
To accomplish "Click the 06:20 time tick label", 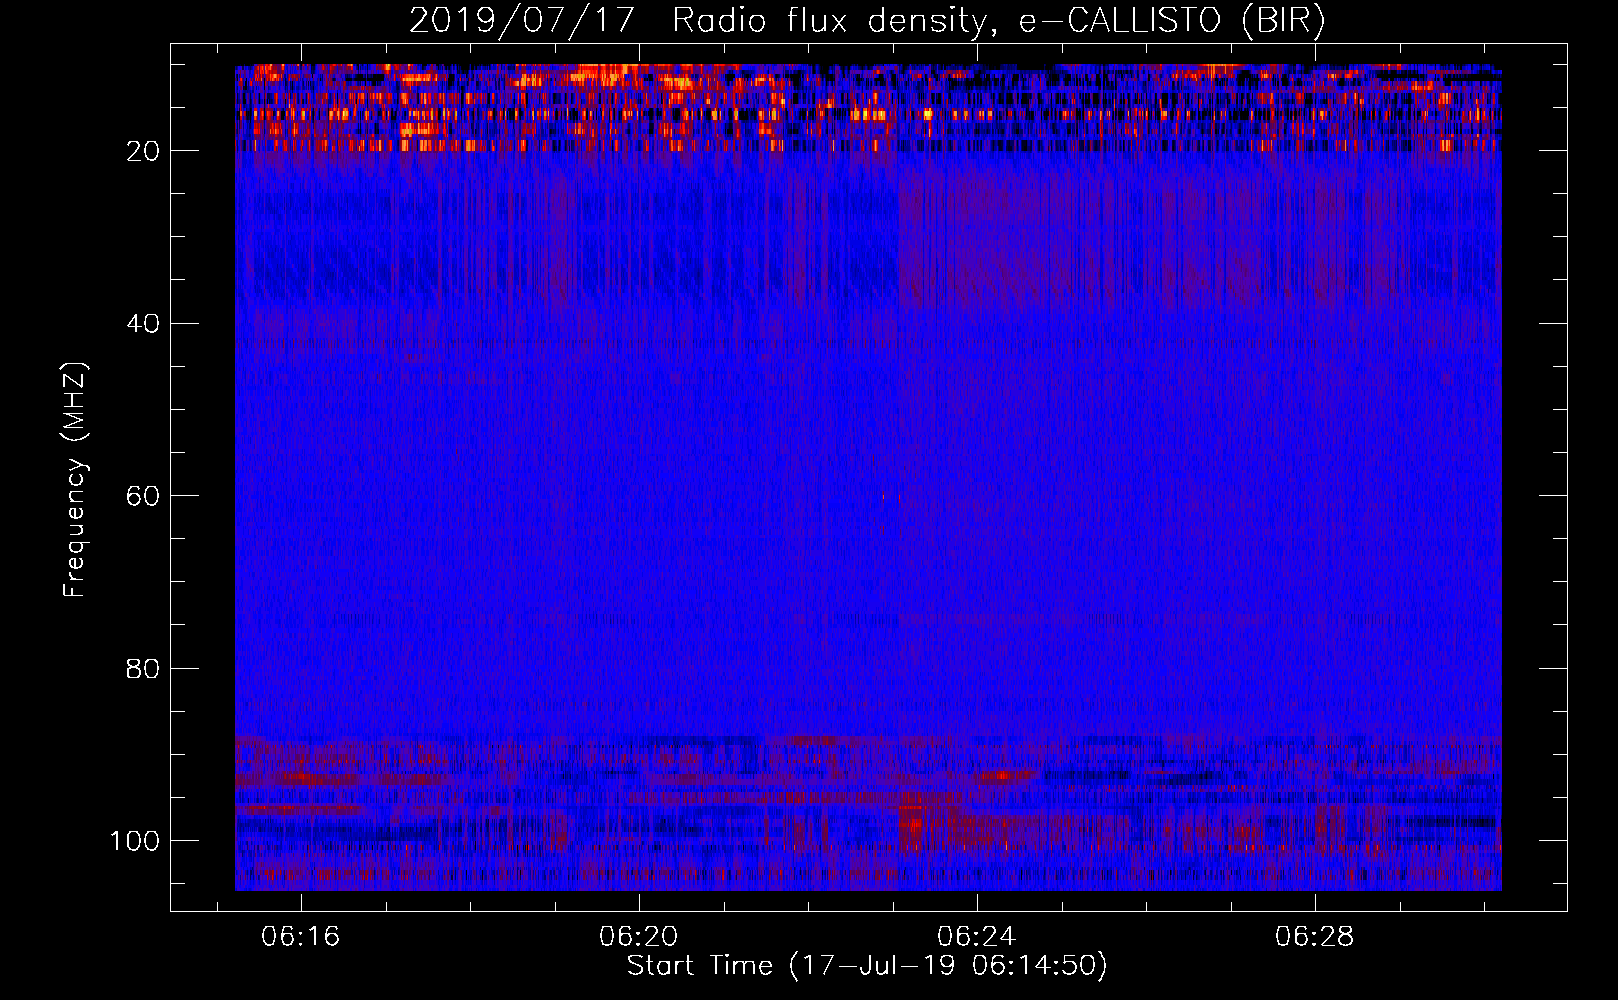I will point(639,937).
